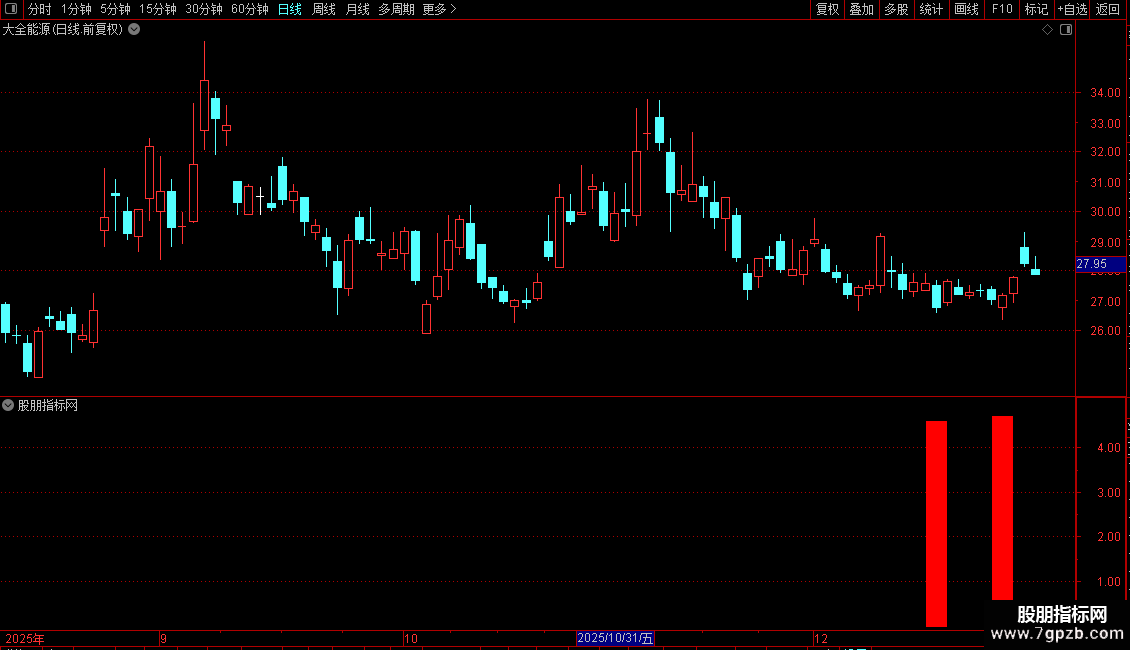1130x650 pixels.
Task: Open the 多股 multi-stock view
Action: click(x=897, y=9)
